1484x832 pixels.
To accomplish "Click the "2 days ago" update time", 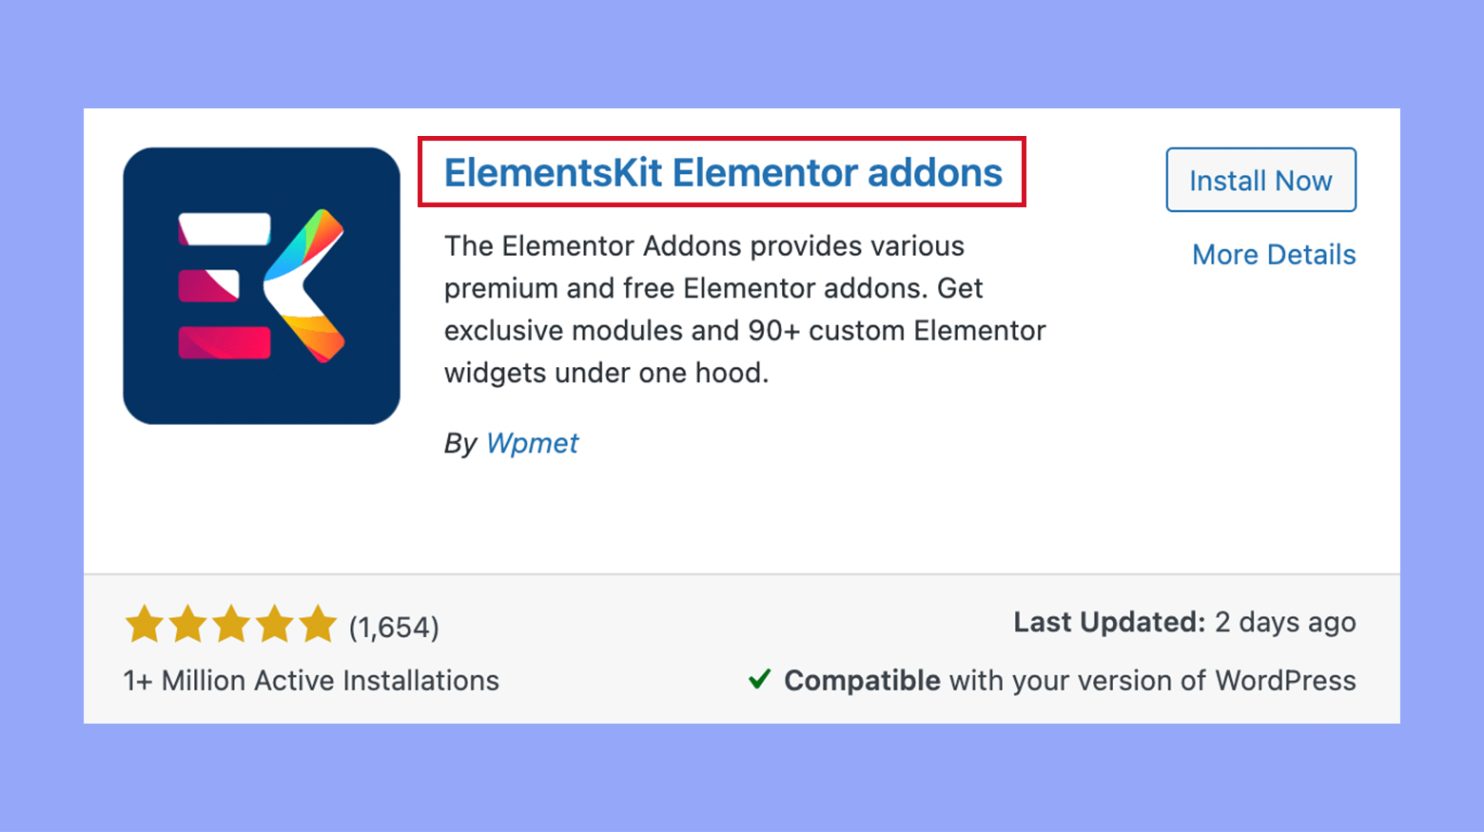I will click(1285, 622).
